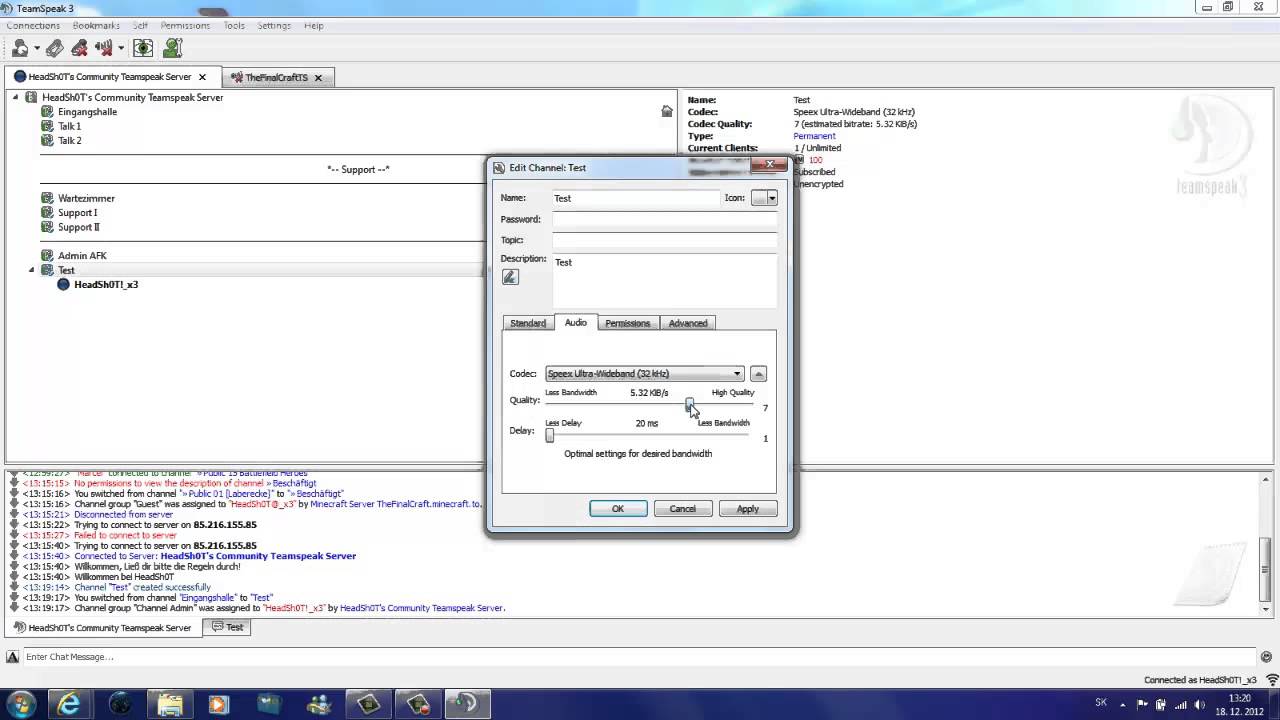
Task: Open description editor pencil icon
Action: 510,277
